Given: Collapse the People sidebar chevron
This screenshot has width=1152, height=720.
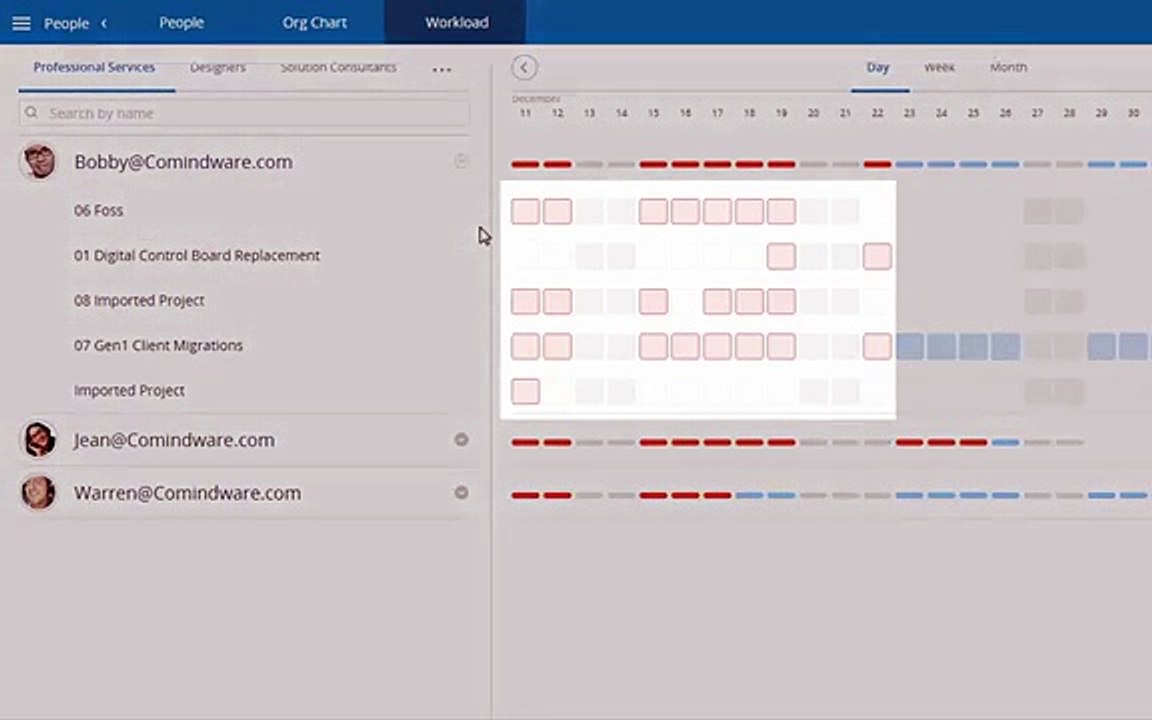Looking at the screenshot, I should click(x=104, y=24).
